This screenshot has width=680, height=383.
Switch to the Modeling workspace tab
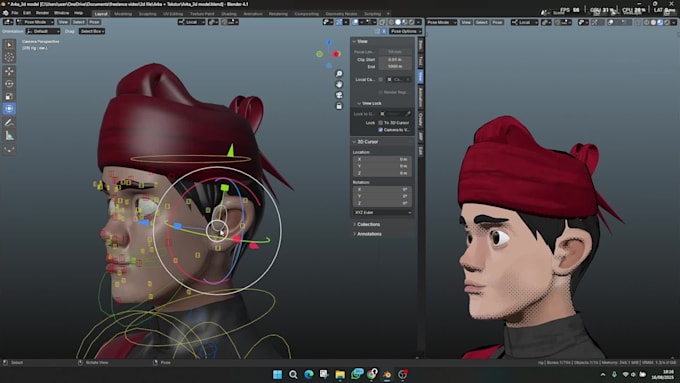(x=123, y=14)
